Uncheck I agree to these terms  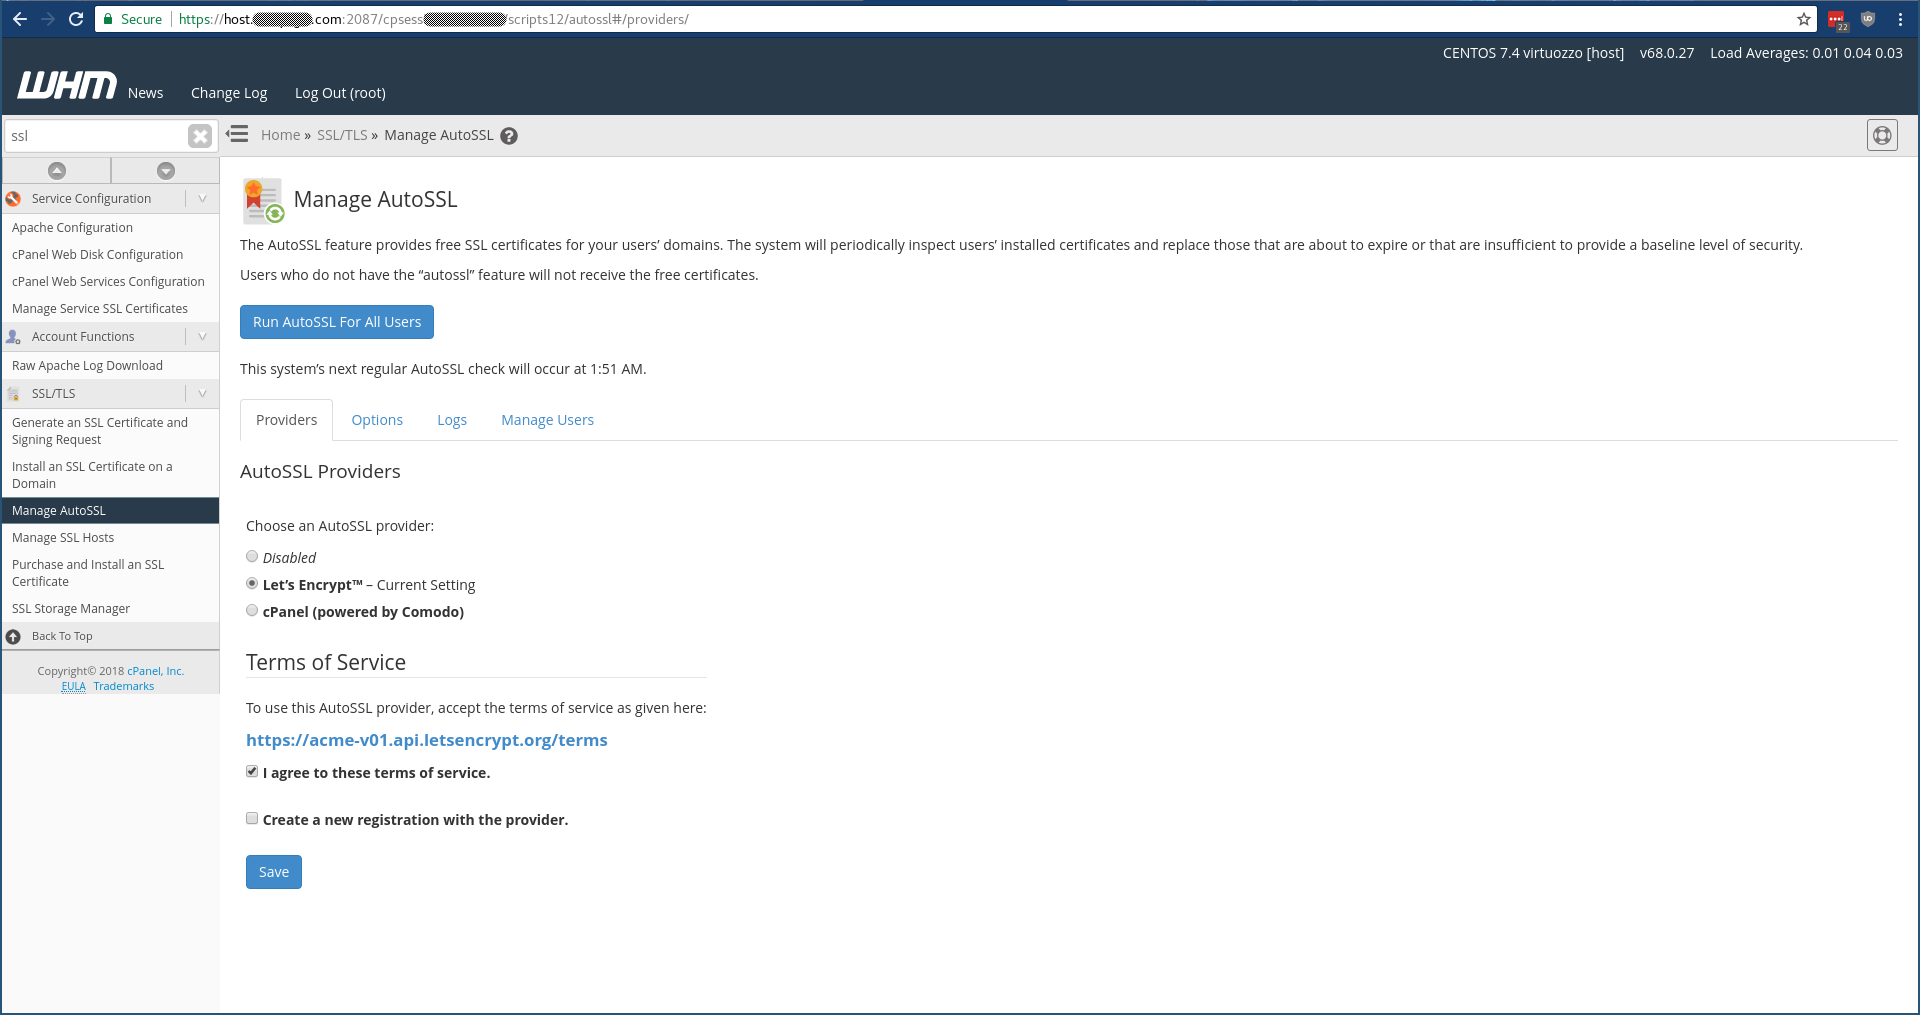252,772
